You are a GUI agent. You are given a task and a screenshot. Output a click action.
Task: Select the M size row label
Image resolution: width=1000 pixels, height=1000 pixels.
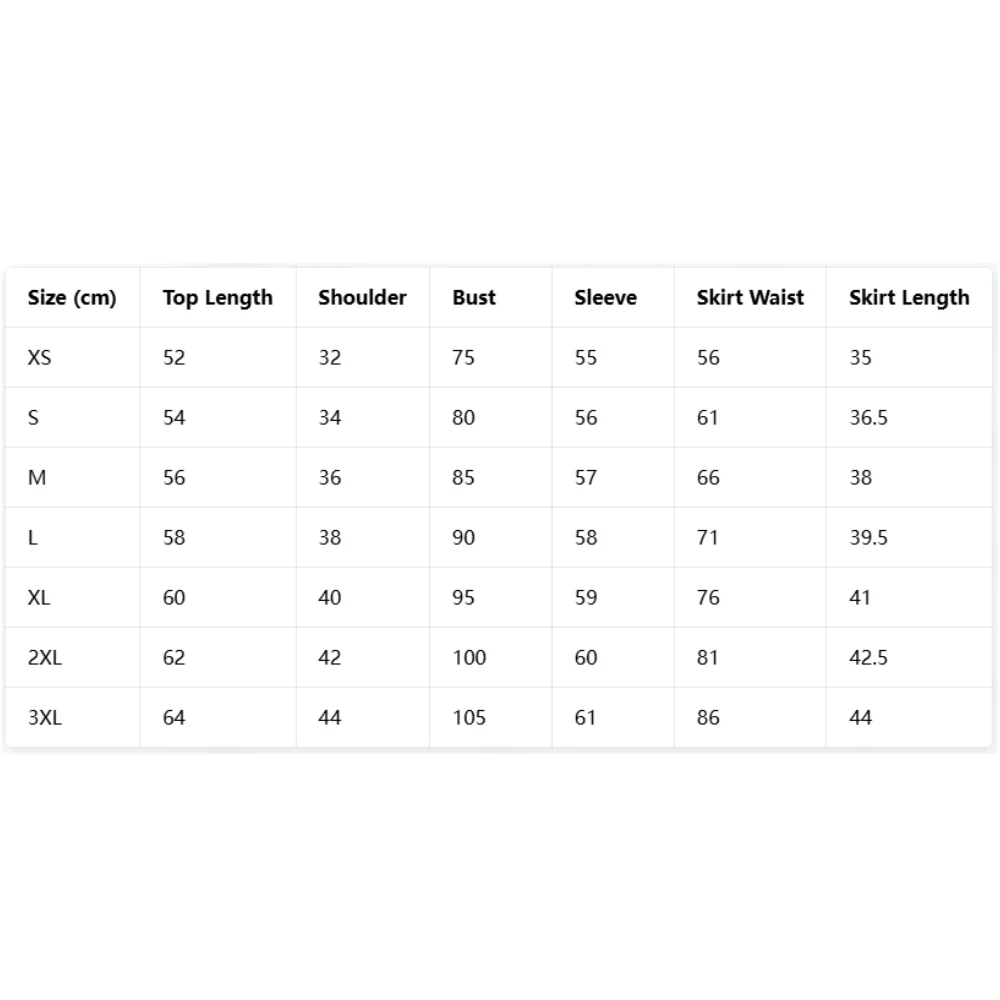(x=37, y=477)
